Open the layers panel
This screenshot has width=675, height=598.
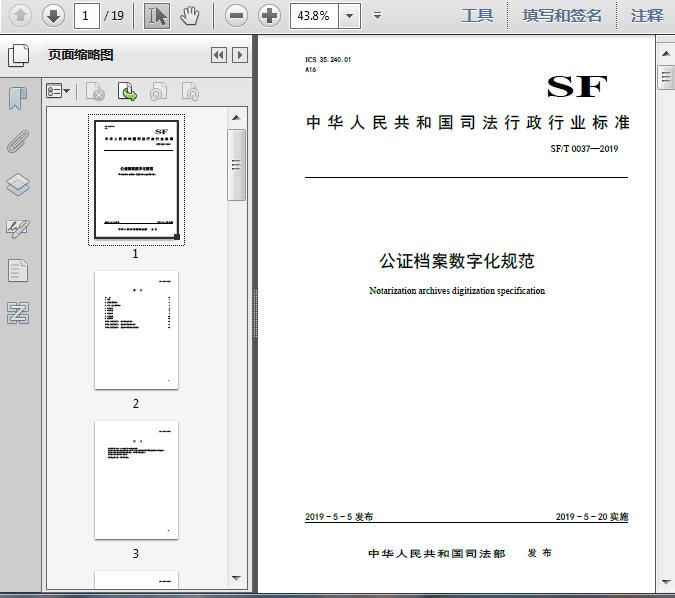pos(18,185)
